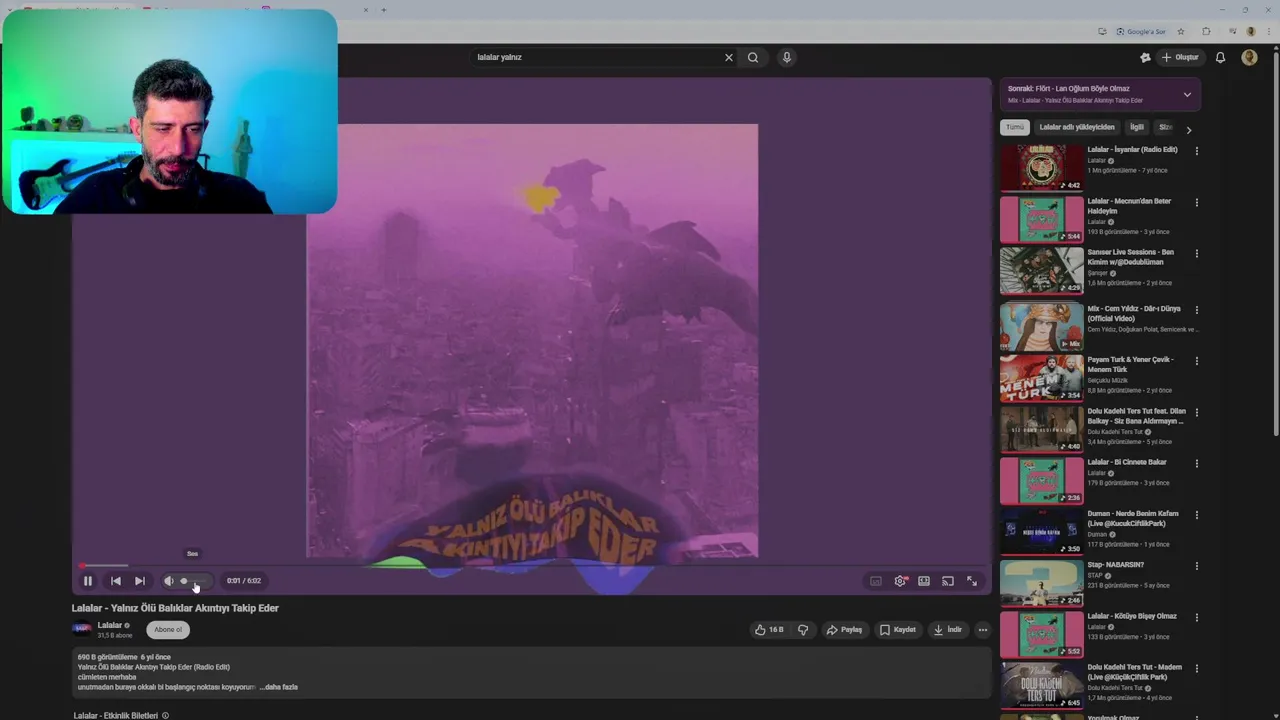Select the Lalalar adlı yükleyiciden chip
The height and width of the screenshot is (720, 1280).
[x=1077, y=128]
